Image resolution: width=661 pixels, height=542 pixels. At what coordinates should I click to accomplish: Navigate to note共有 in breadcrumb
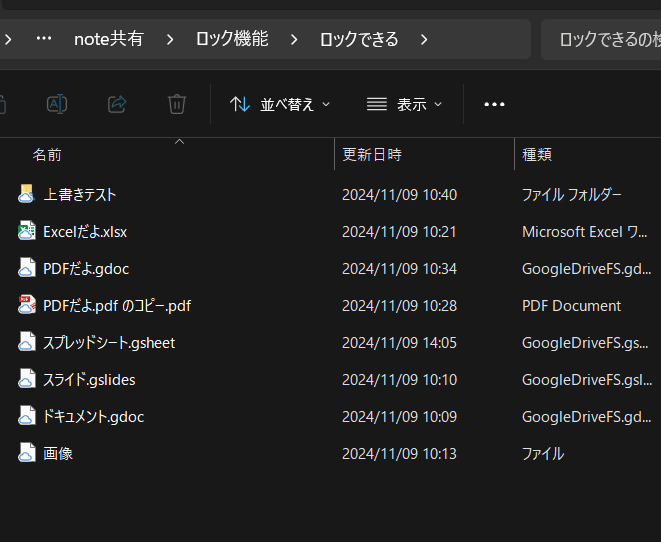109,39
